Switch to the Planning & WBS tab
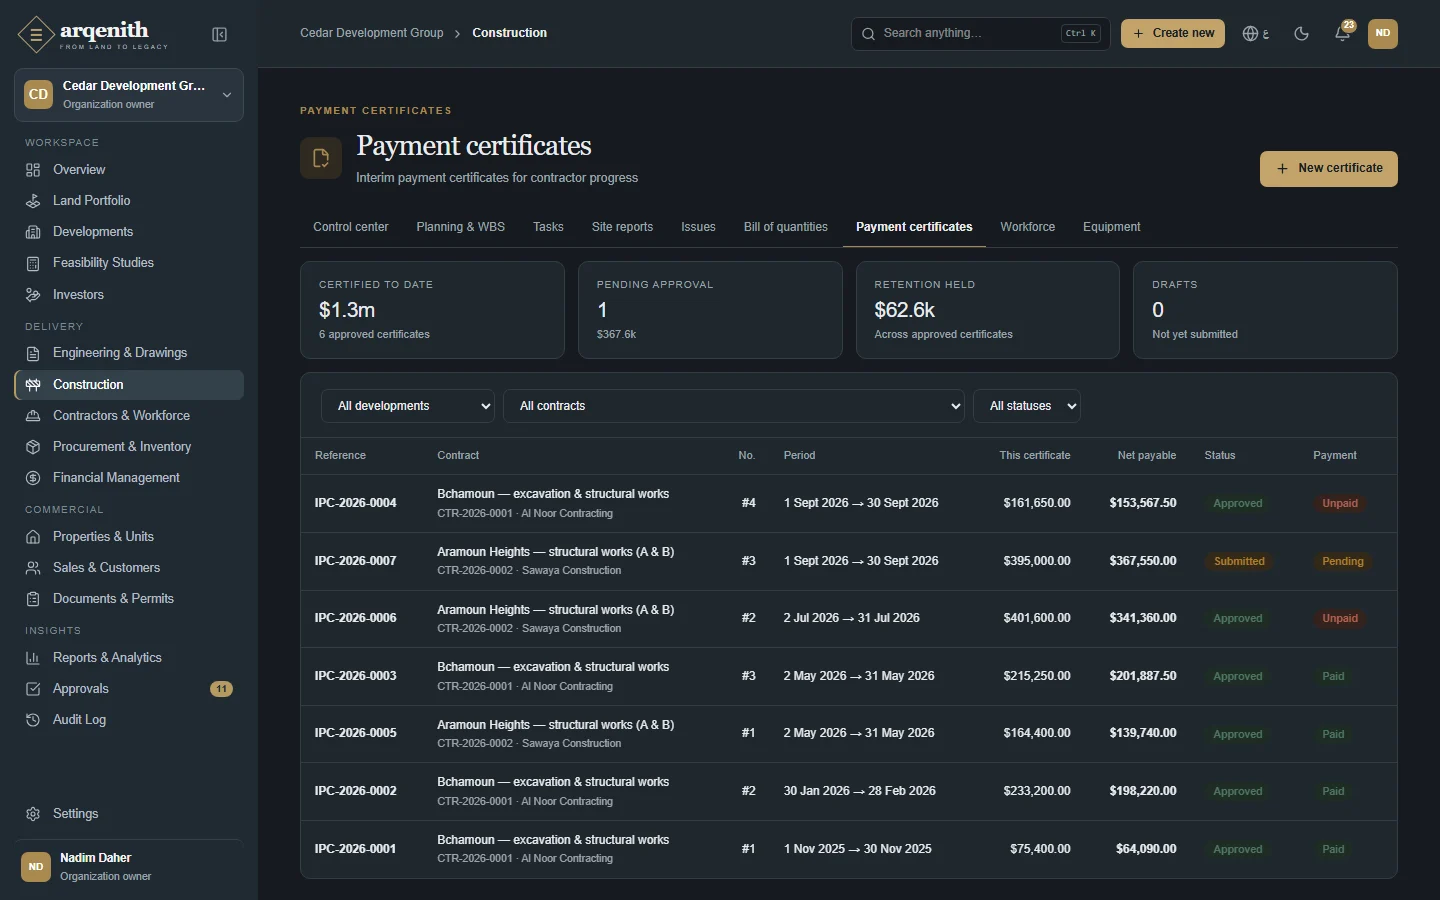Image resolution: width=1440 pixels, height=900 pixels. [461, 227]
